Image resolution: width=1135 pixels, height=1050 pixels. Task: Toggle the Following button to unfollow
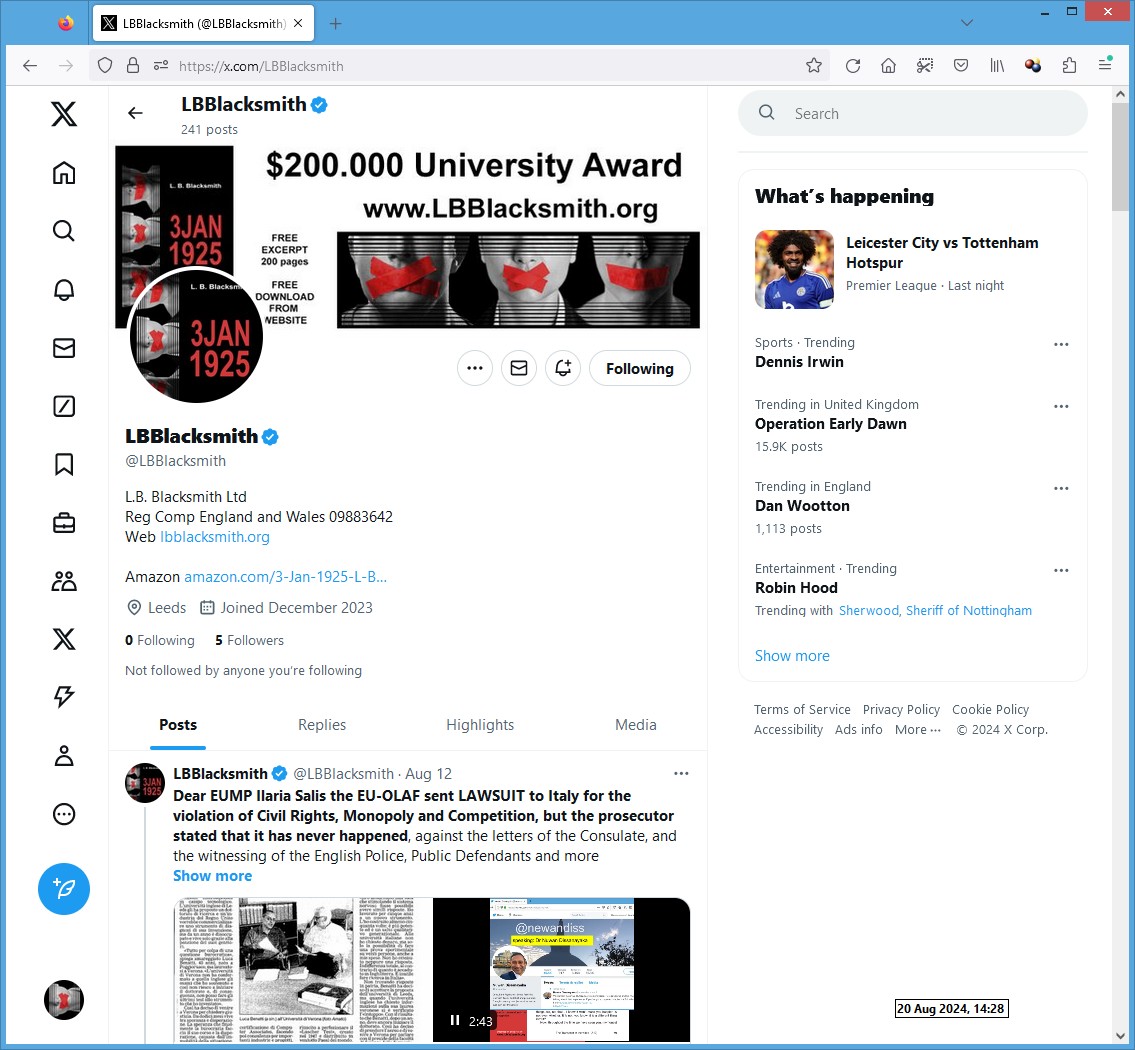coord(639,368)
